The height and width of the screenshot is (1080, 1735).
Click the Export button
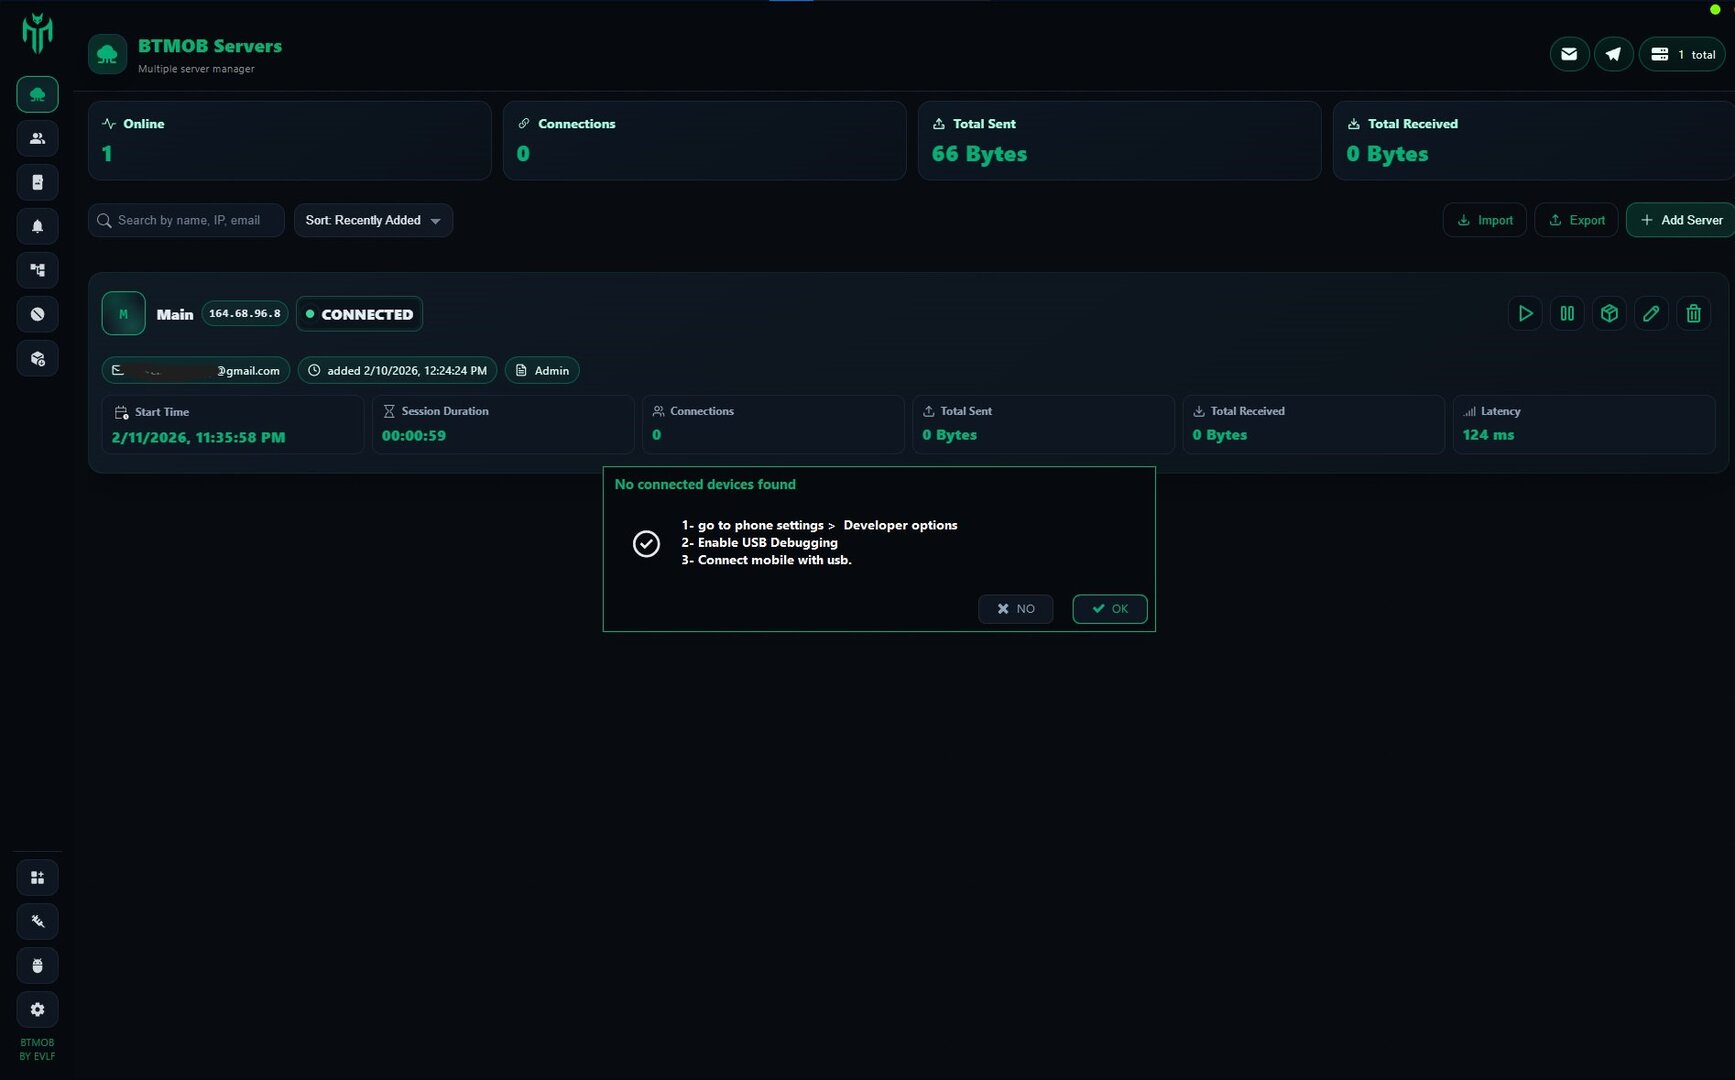coord(1576,221)
